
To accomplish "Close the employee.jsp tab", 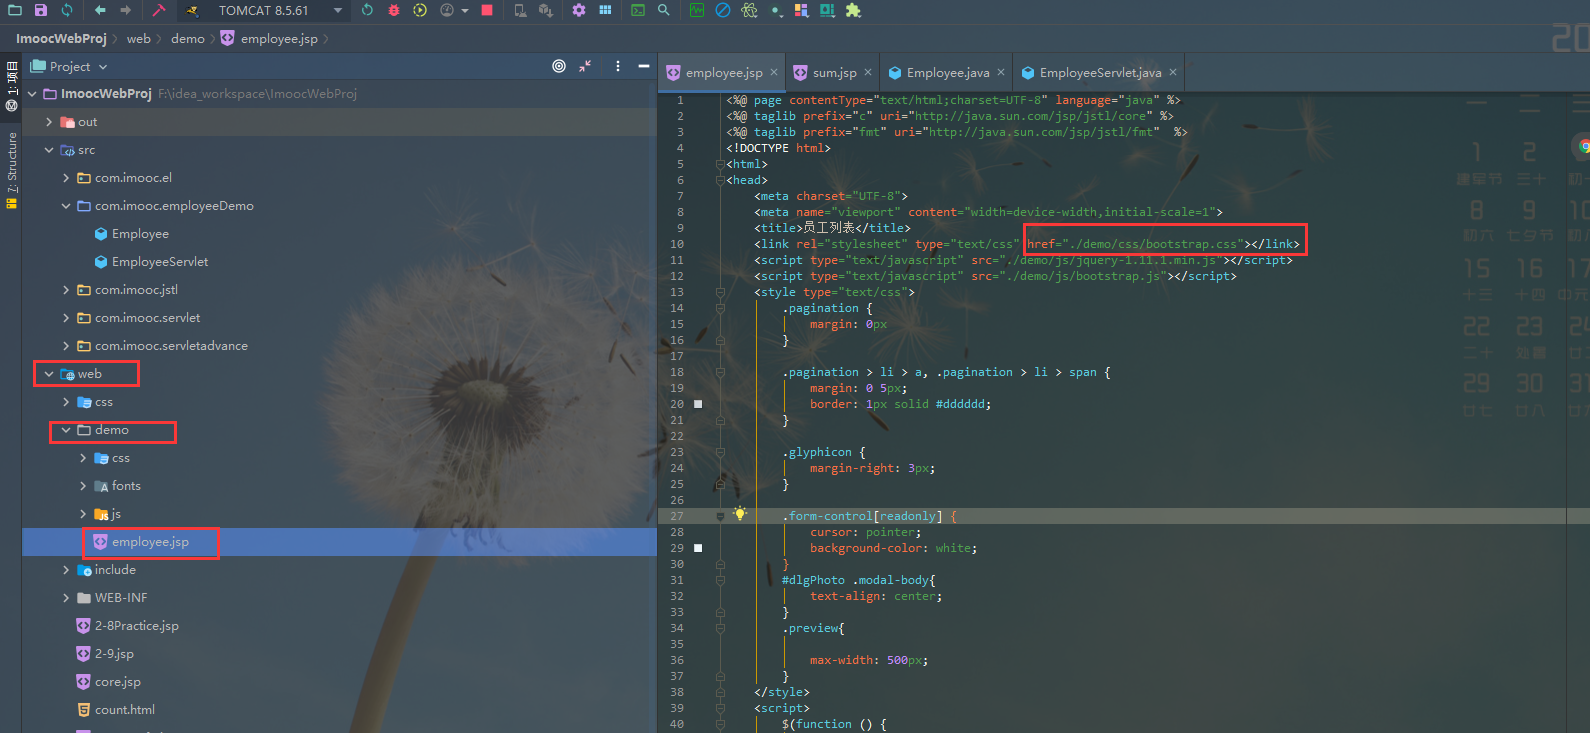I will coord(774,72).
